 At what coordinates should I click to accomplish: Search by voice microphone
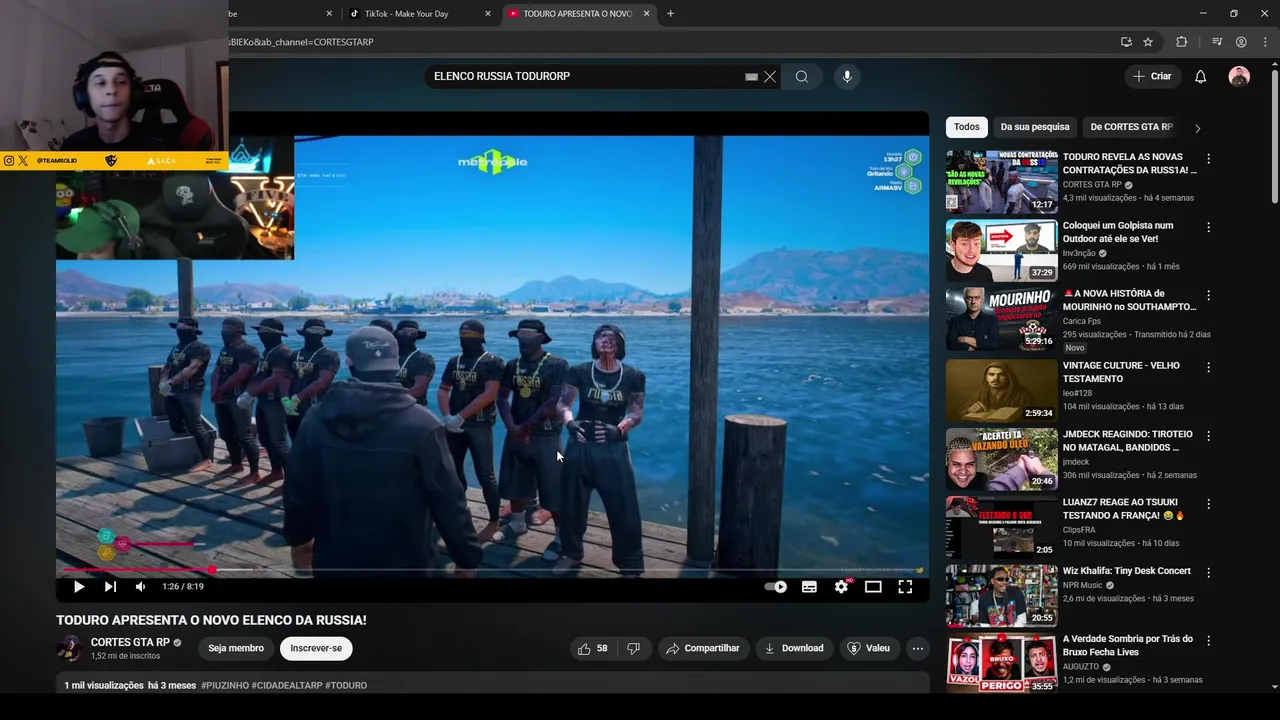(847, 77)
